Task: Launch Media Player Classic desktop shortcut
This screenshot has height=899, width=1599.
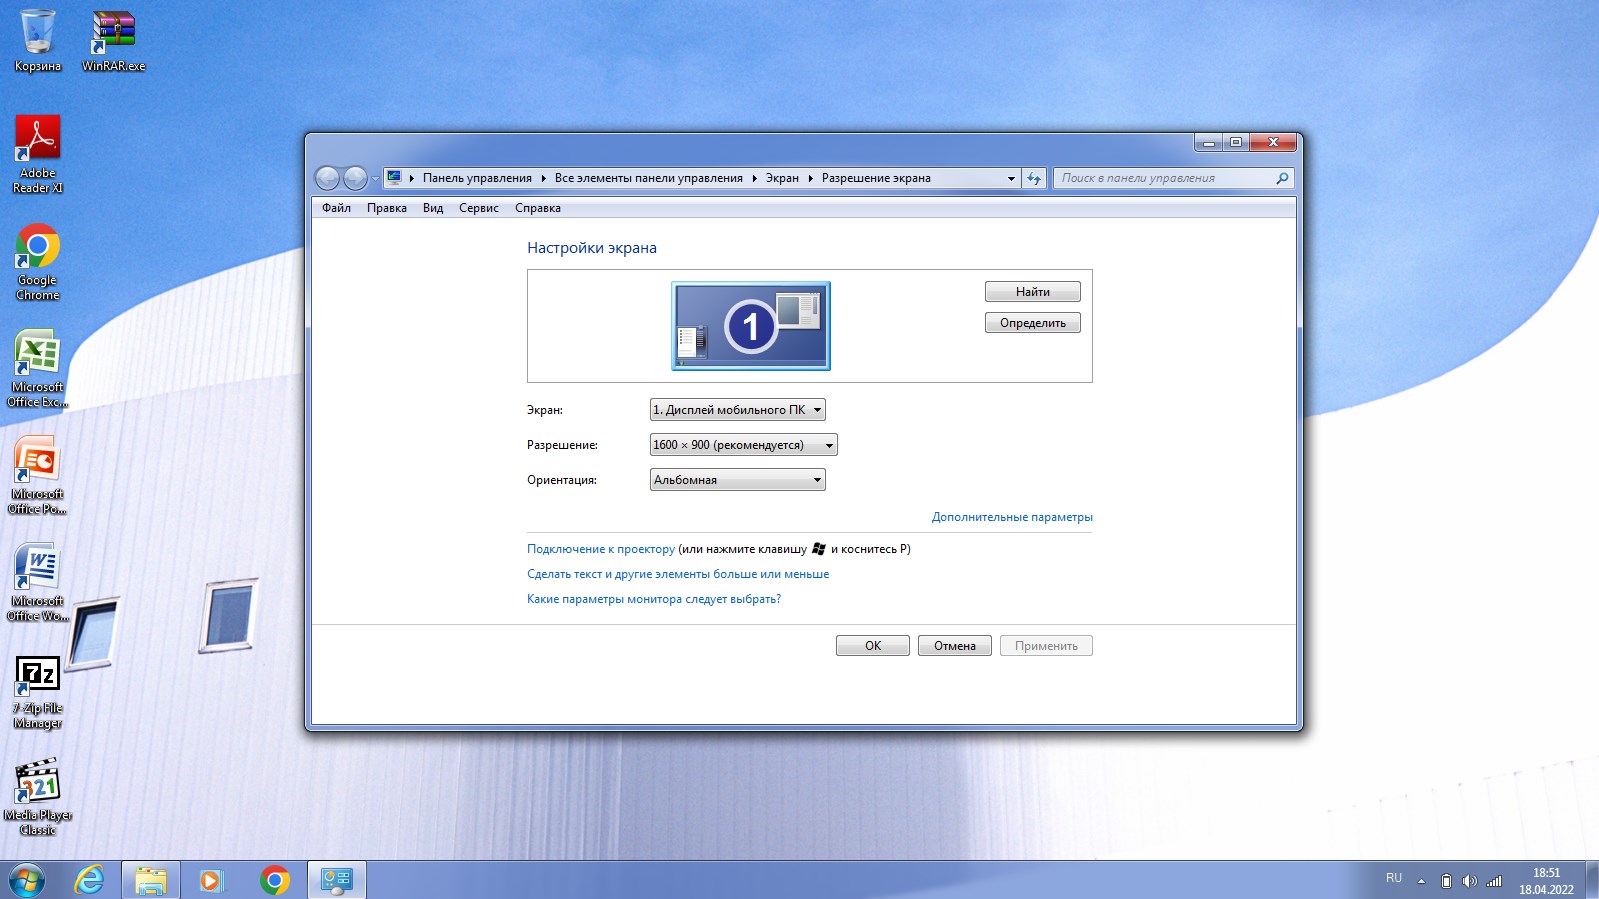Action: (38, 797)
